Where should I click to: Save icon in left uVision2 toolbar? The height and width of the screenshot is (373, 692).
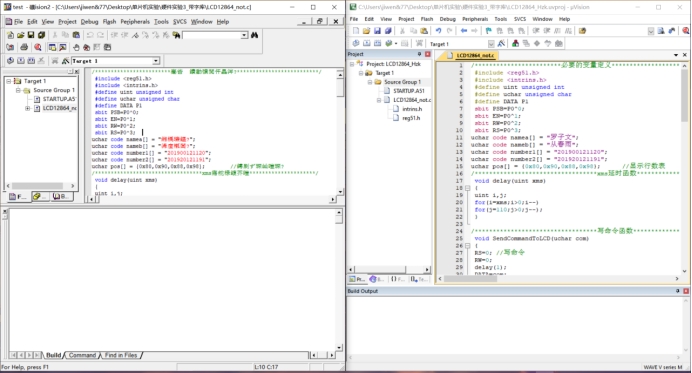tap(30, 35)
